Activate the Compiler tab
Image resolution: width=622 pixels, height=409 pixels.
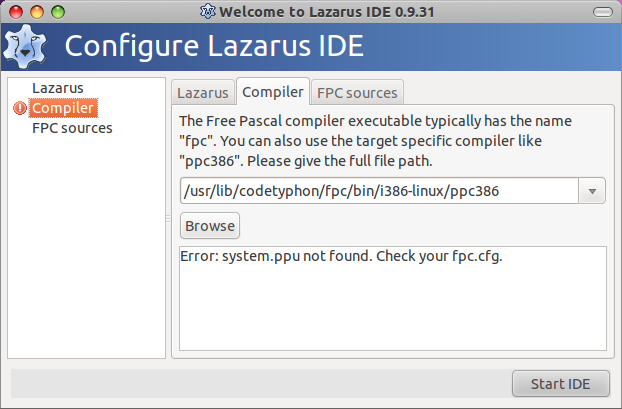[273, 92]
